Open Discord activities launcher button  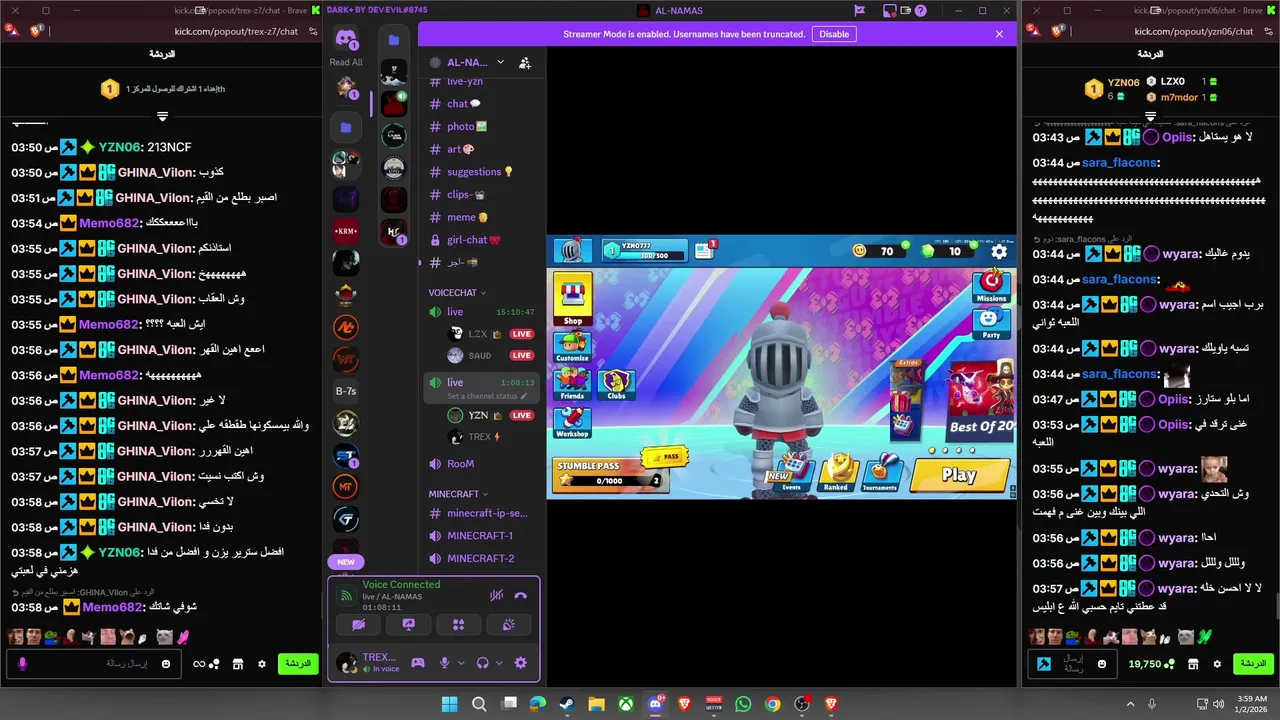point(458,624)
